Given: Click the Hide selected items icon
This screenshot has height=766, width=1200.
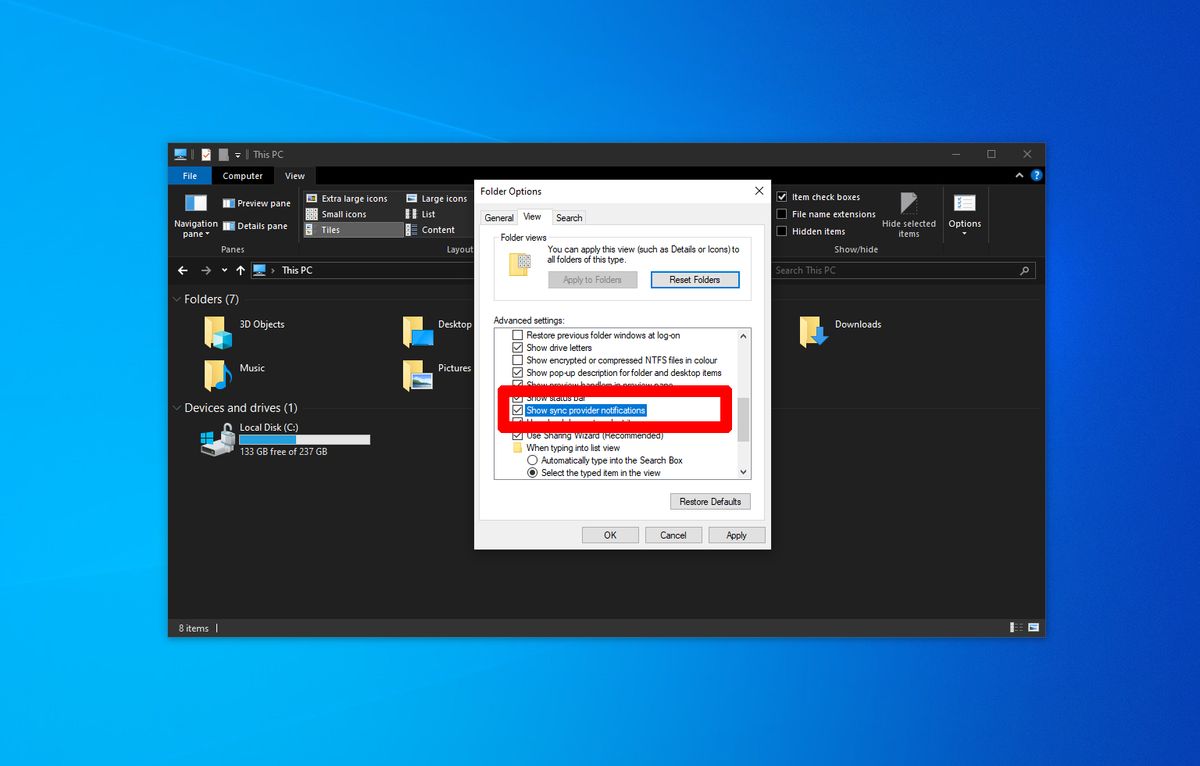Looking at the screenshot, I should (x=909, y=215).
